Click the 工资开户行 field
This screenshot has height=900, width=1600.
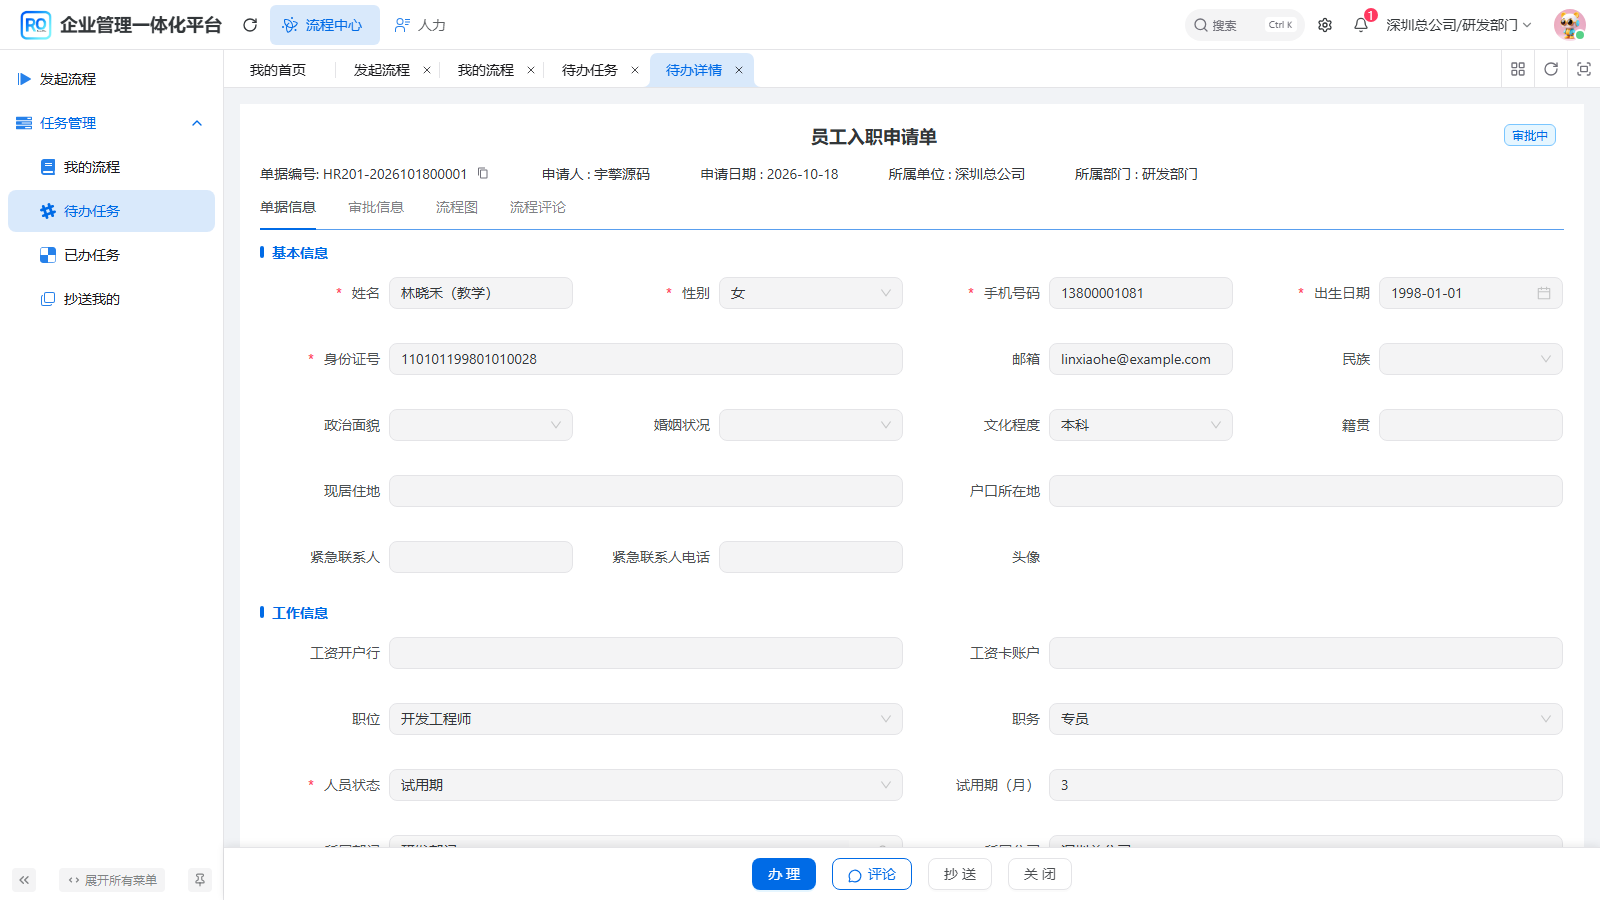646,653
